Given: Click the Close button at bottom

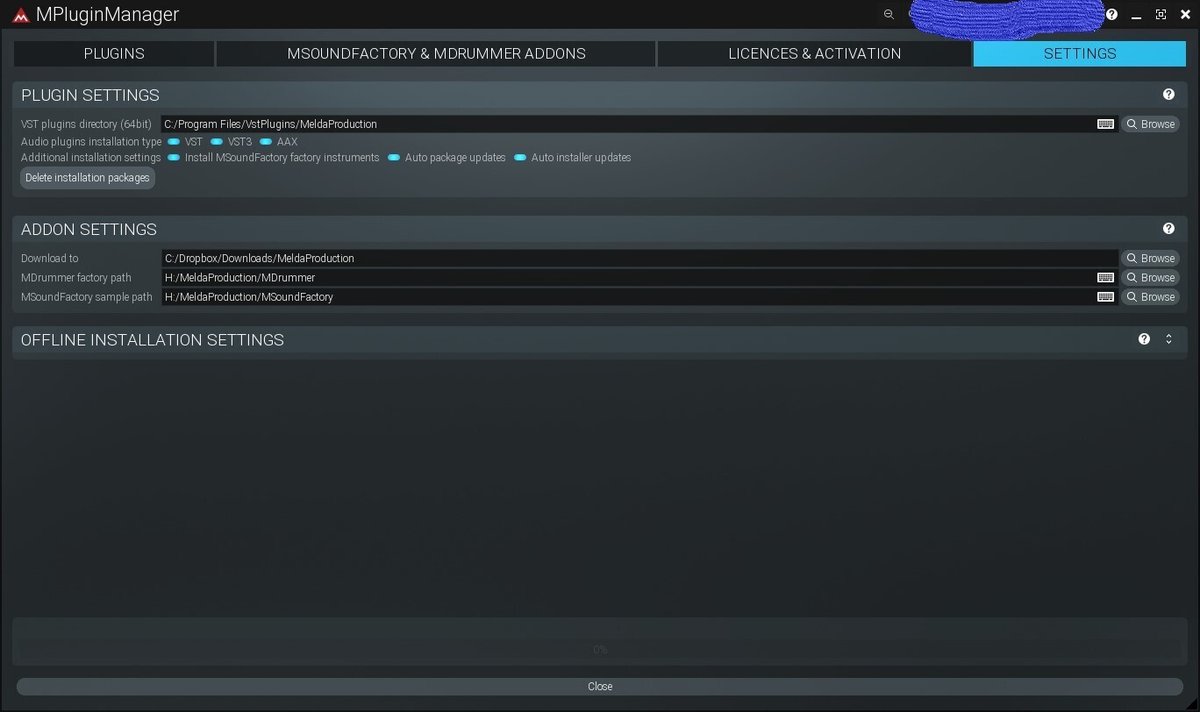Looking at the screenshot, I should pyautogui.click(x=600, y=686).
